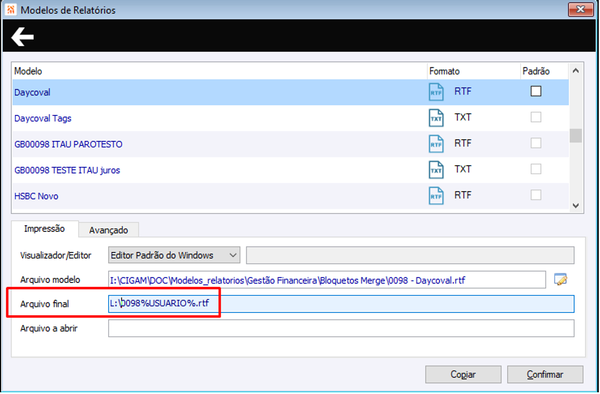Open the Visualizador/Editor dropdown

pyautogui.click(x=174, y=255)
